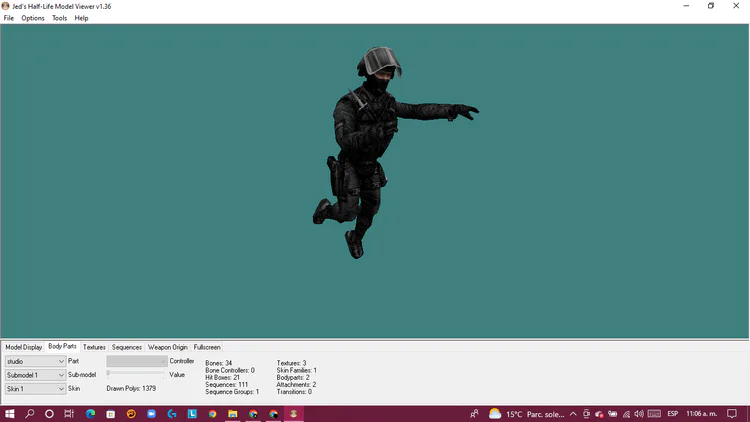Click the controller Value slider
Viewport: 750px width, 422px height.
click(x=136, y=373)
